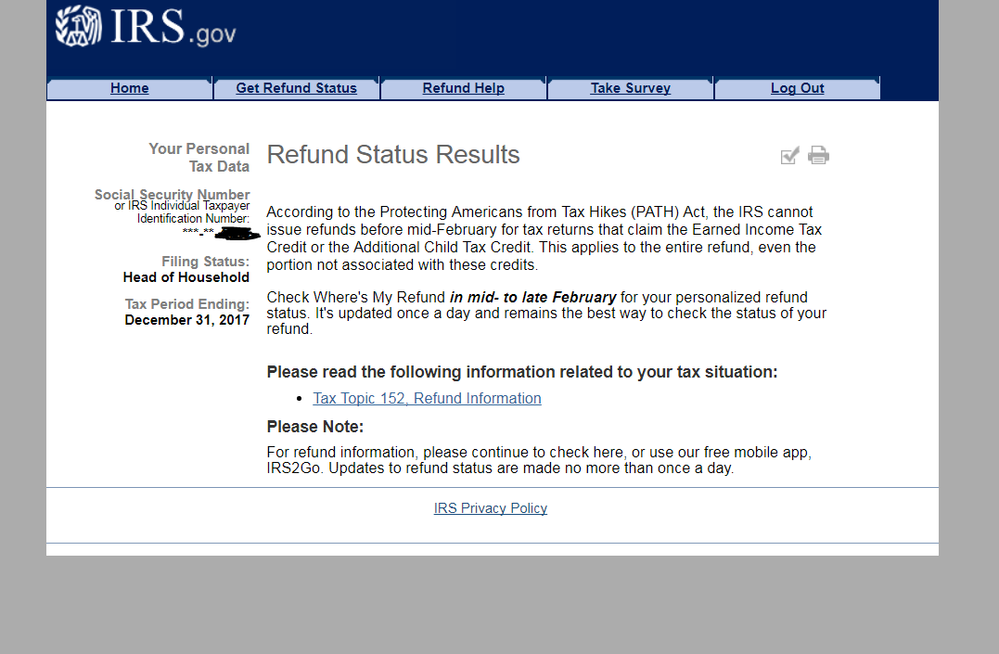Click the checkmark icon beside the printer
999x654 pixels.
click(790, 156)
